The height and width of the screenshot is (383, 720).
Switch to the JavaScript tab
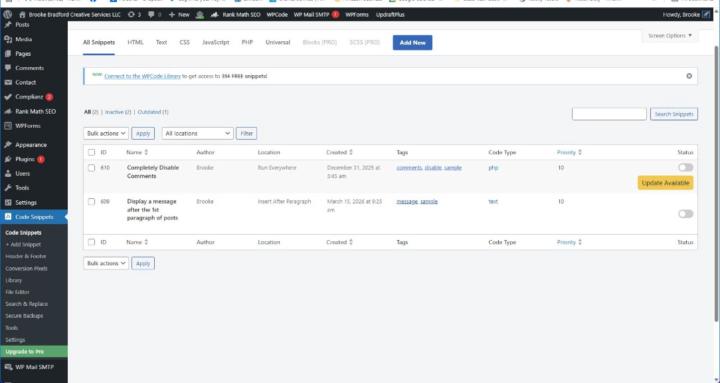pos(216,43)
